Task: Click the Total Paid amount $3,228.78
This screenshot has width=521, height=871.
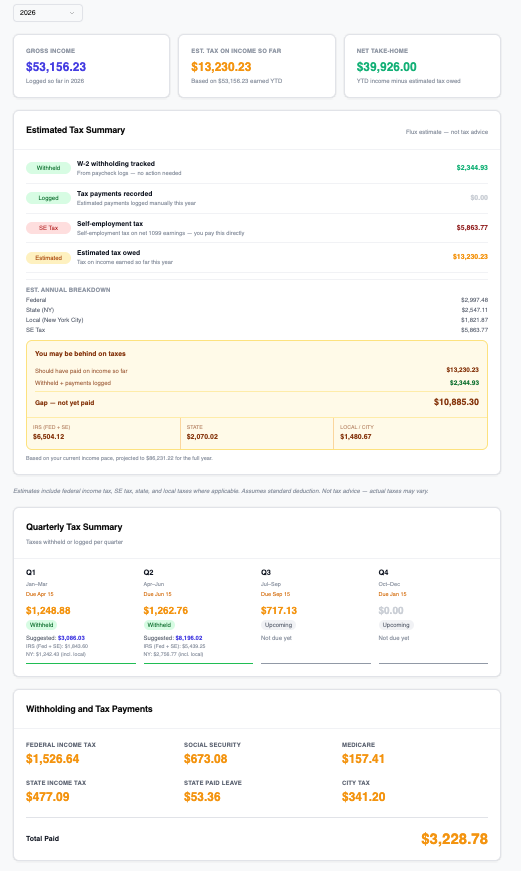Action: [x=454, y=839]
